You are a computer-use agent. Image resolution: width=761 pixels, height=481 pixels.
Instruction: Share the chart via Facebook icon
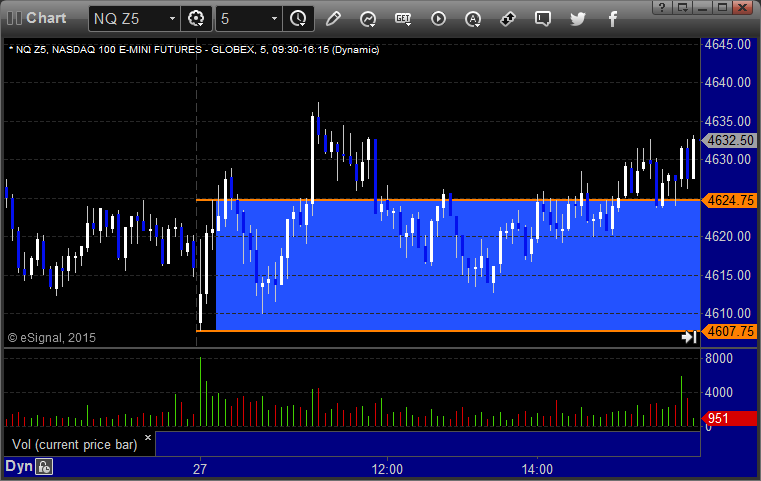[x=612, y=19]
